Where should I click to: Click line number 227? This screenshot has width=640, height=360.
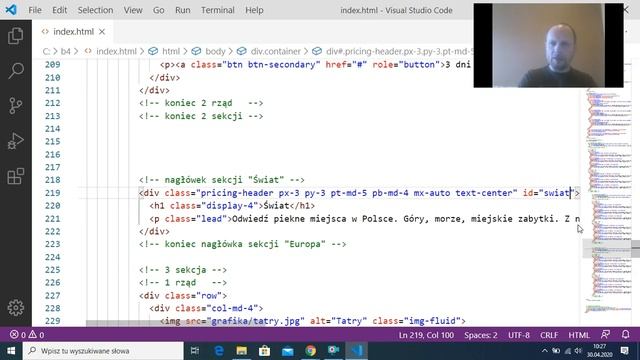(x=53, y=296)
